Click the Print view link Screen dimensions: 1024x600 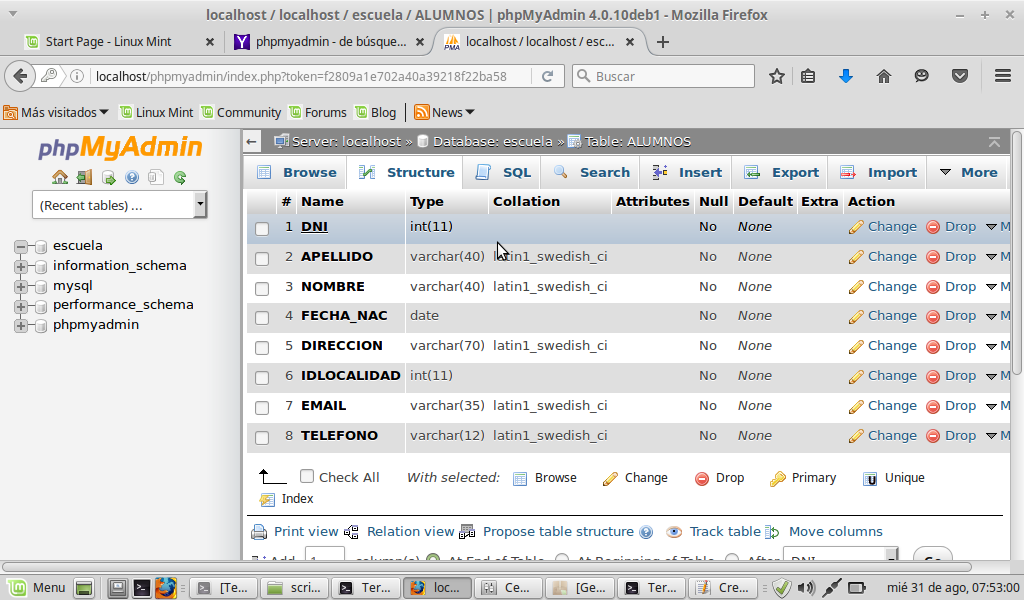[x=305, y=532]
